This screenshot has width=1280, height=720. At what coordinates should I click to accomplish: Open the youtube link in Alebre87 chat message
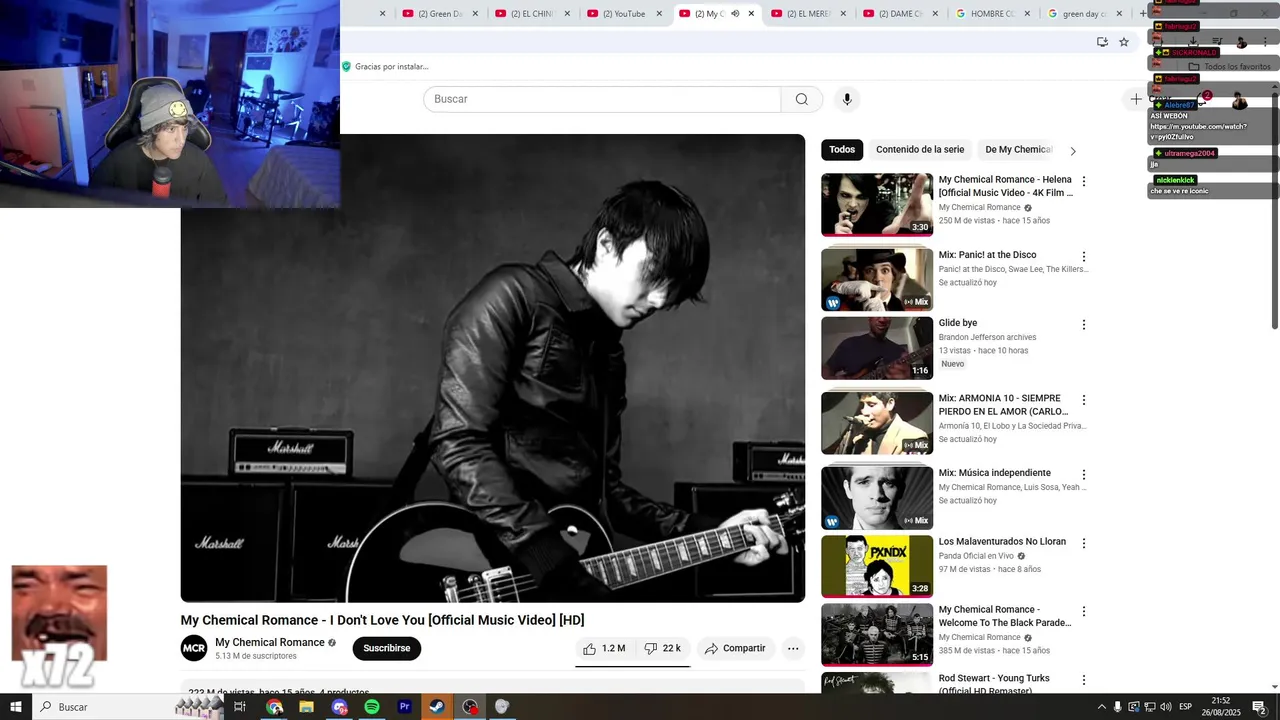pyautogui.click(x=1199, y=131)
